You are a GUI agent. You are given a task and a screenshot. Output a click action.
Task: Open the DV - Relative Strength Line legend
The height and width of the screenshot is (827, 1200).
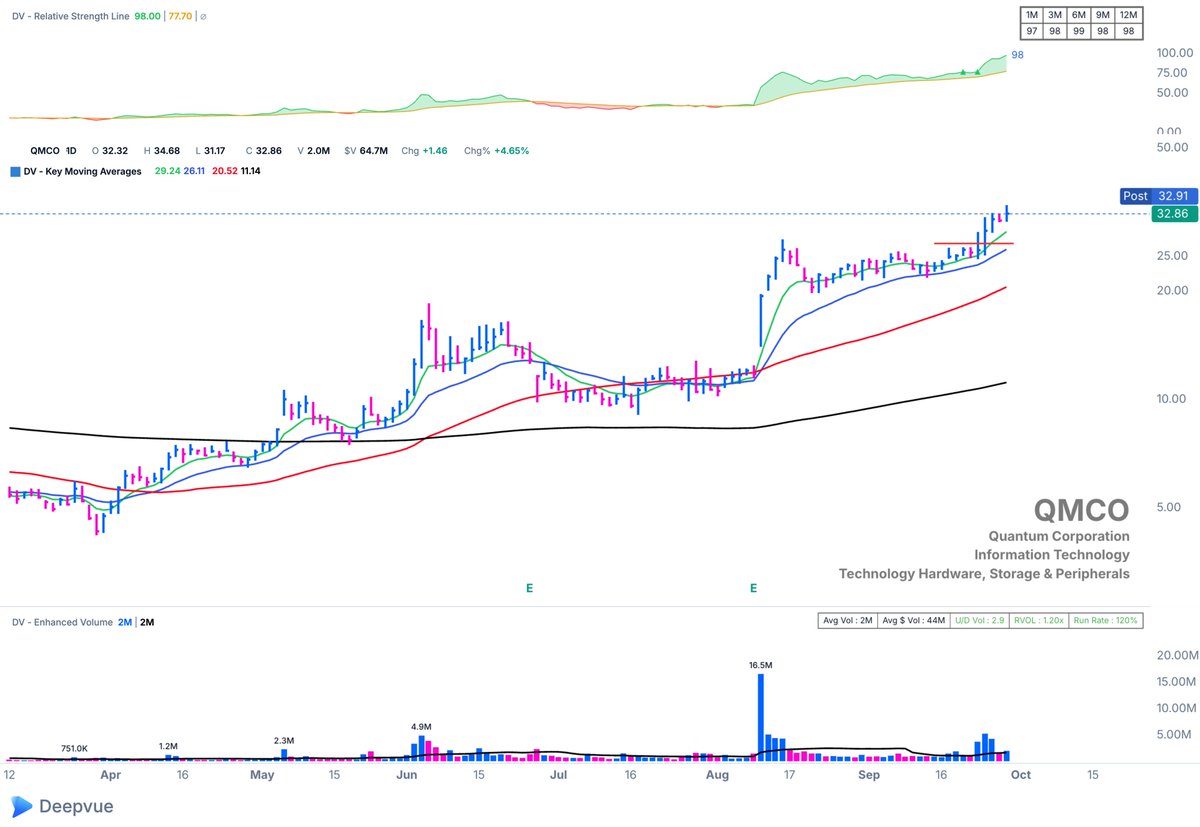point(68,17)
